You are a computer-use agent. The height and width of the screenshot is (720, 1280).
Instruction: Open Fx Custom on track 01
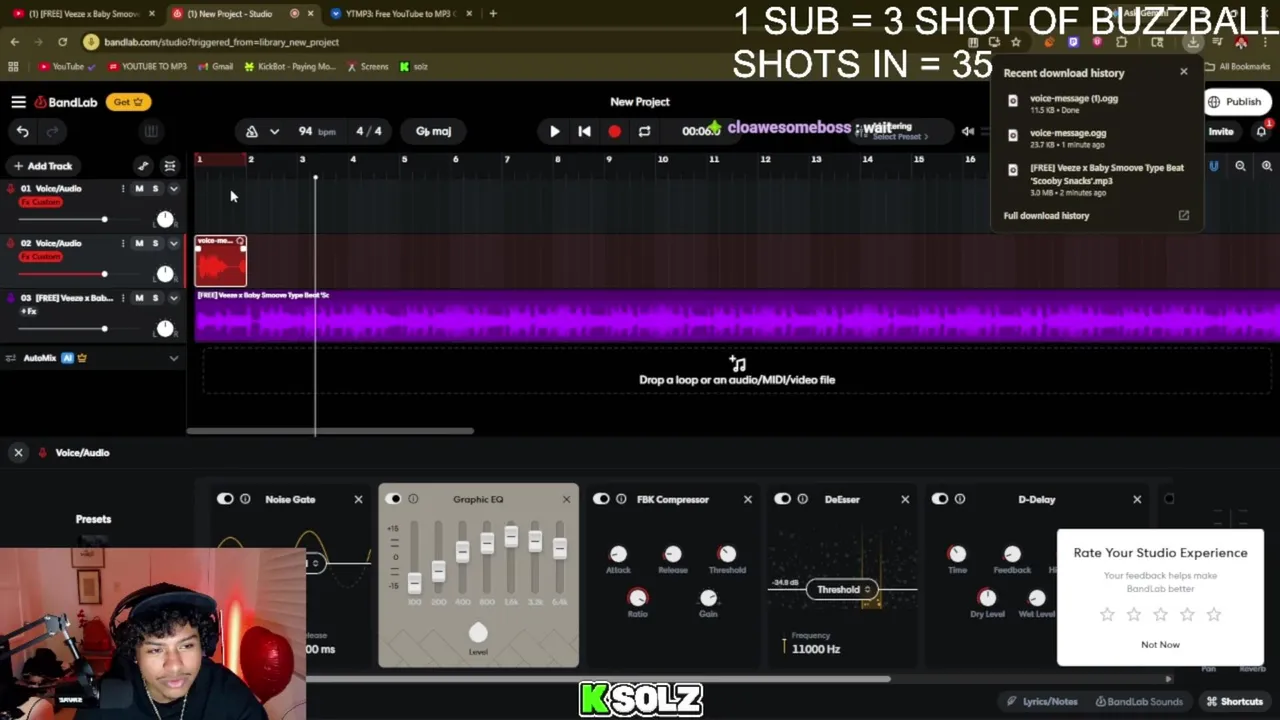click(40, 202)
